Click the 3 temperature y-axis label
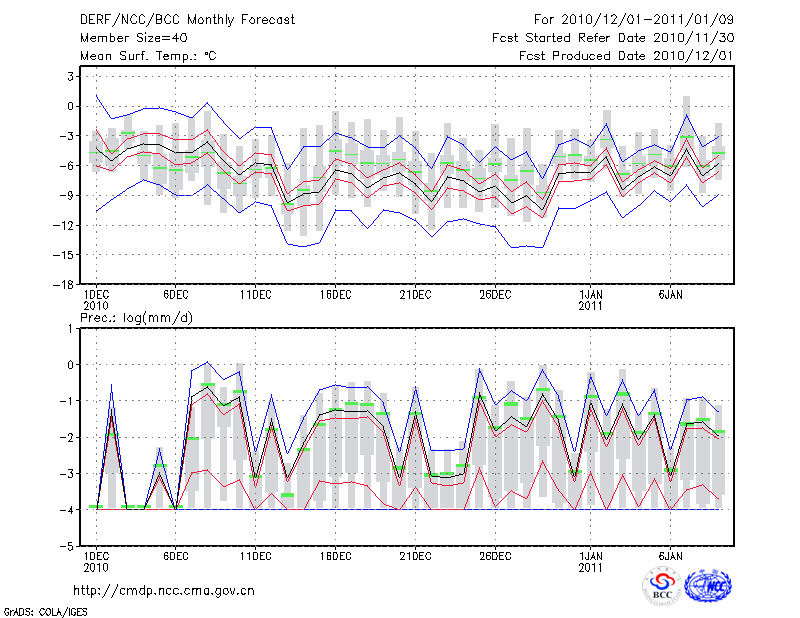 tap(71, 76)
